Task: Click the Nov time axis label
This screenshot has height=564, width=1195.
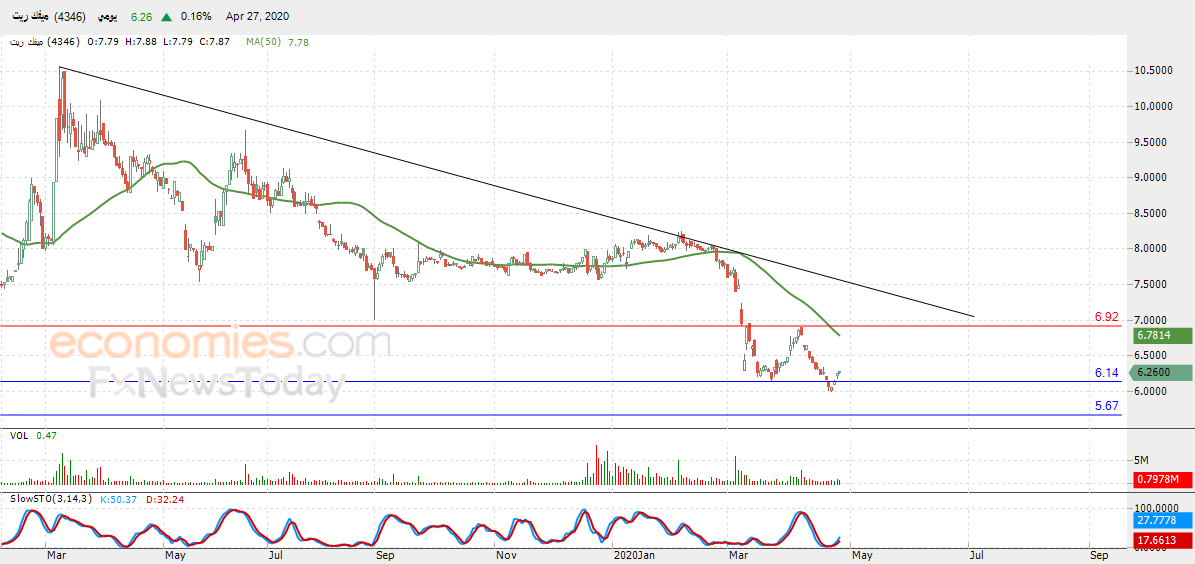Action: [x=505, y=556]
